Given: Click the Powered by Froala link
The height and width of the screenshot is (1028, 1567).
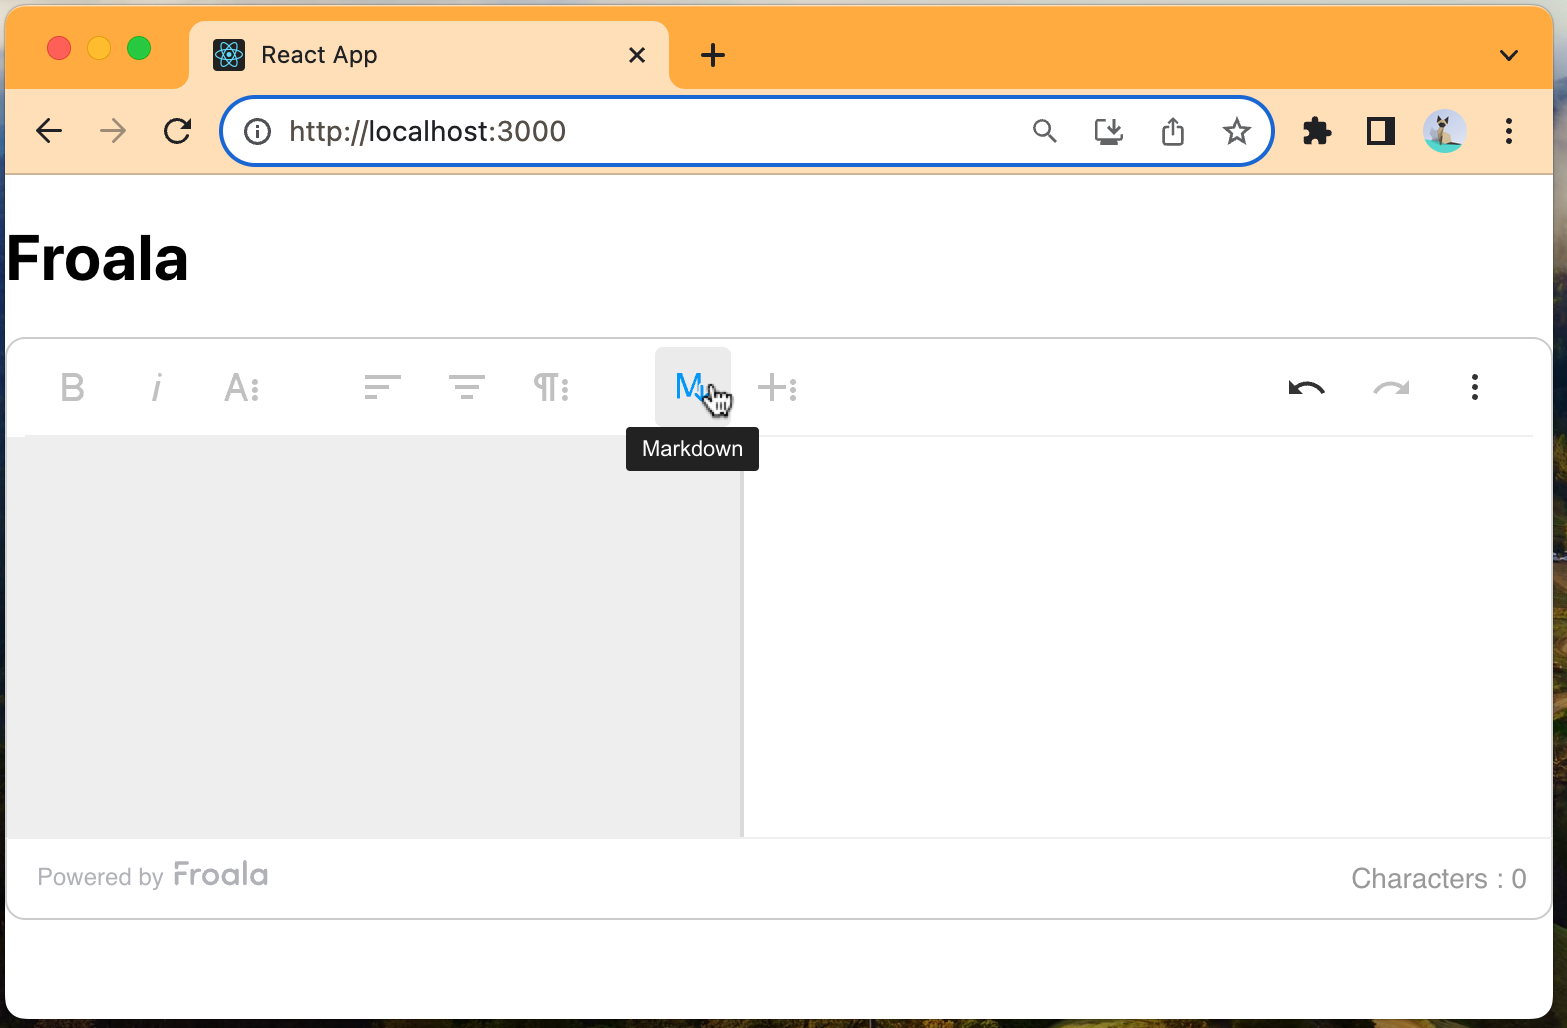Looking at the screenshot, I should (152, 875).
